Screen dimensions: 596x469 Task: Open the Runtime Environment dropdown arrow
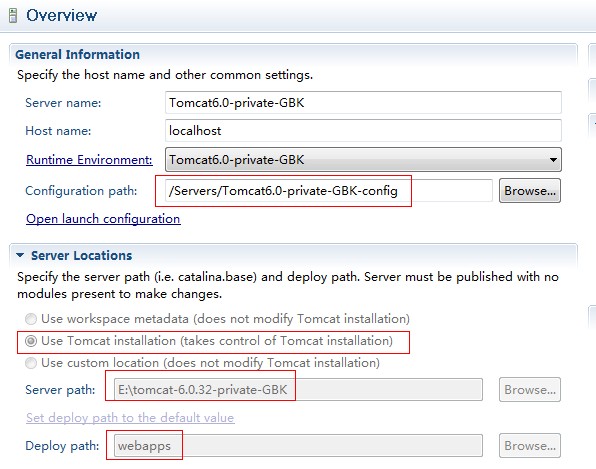click(553, 160)
